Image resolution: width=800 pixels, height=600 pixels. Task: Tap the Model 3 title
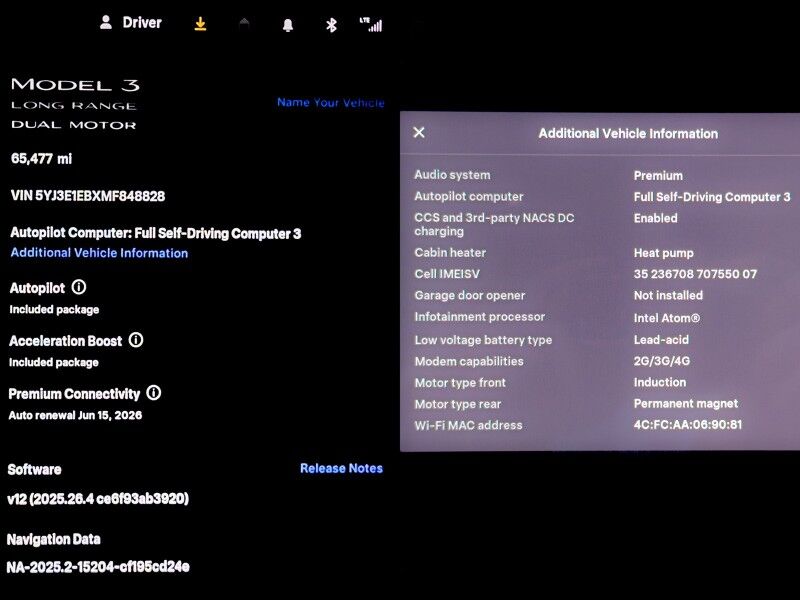pos(76,85)
